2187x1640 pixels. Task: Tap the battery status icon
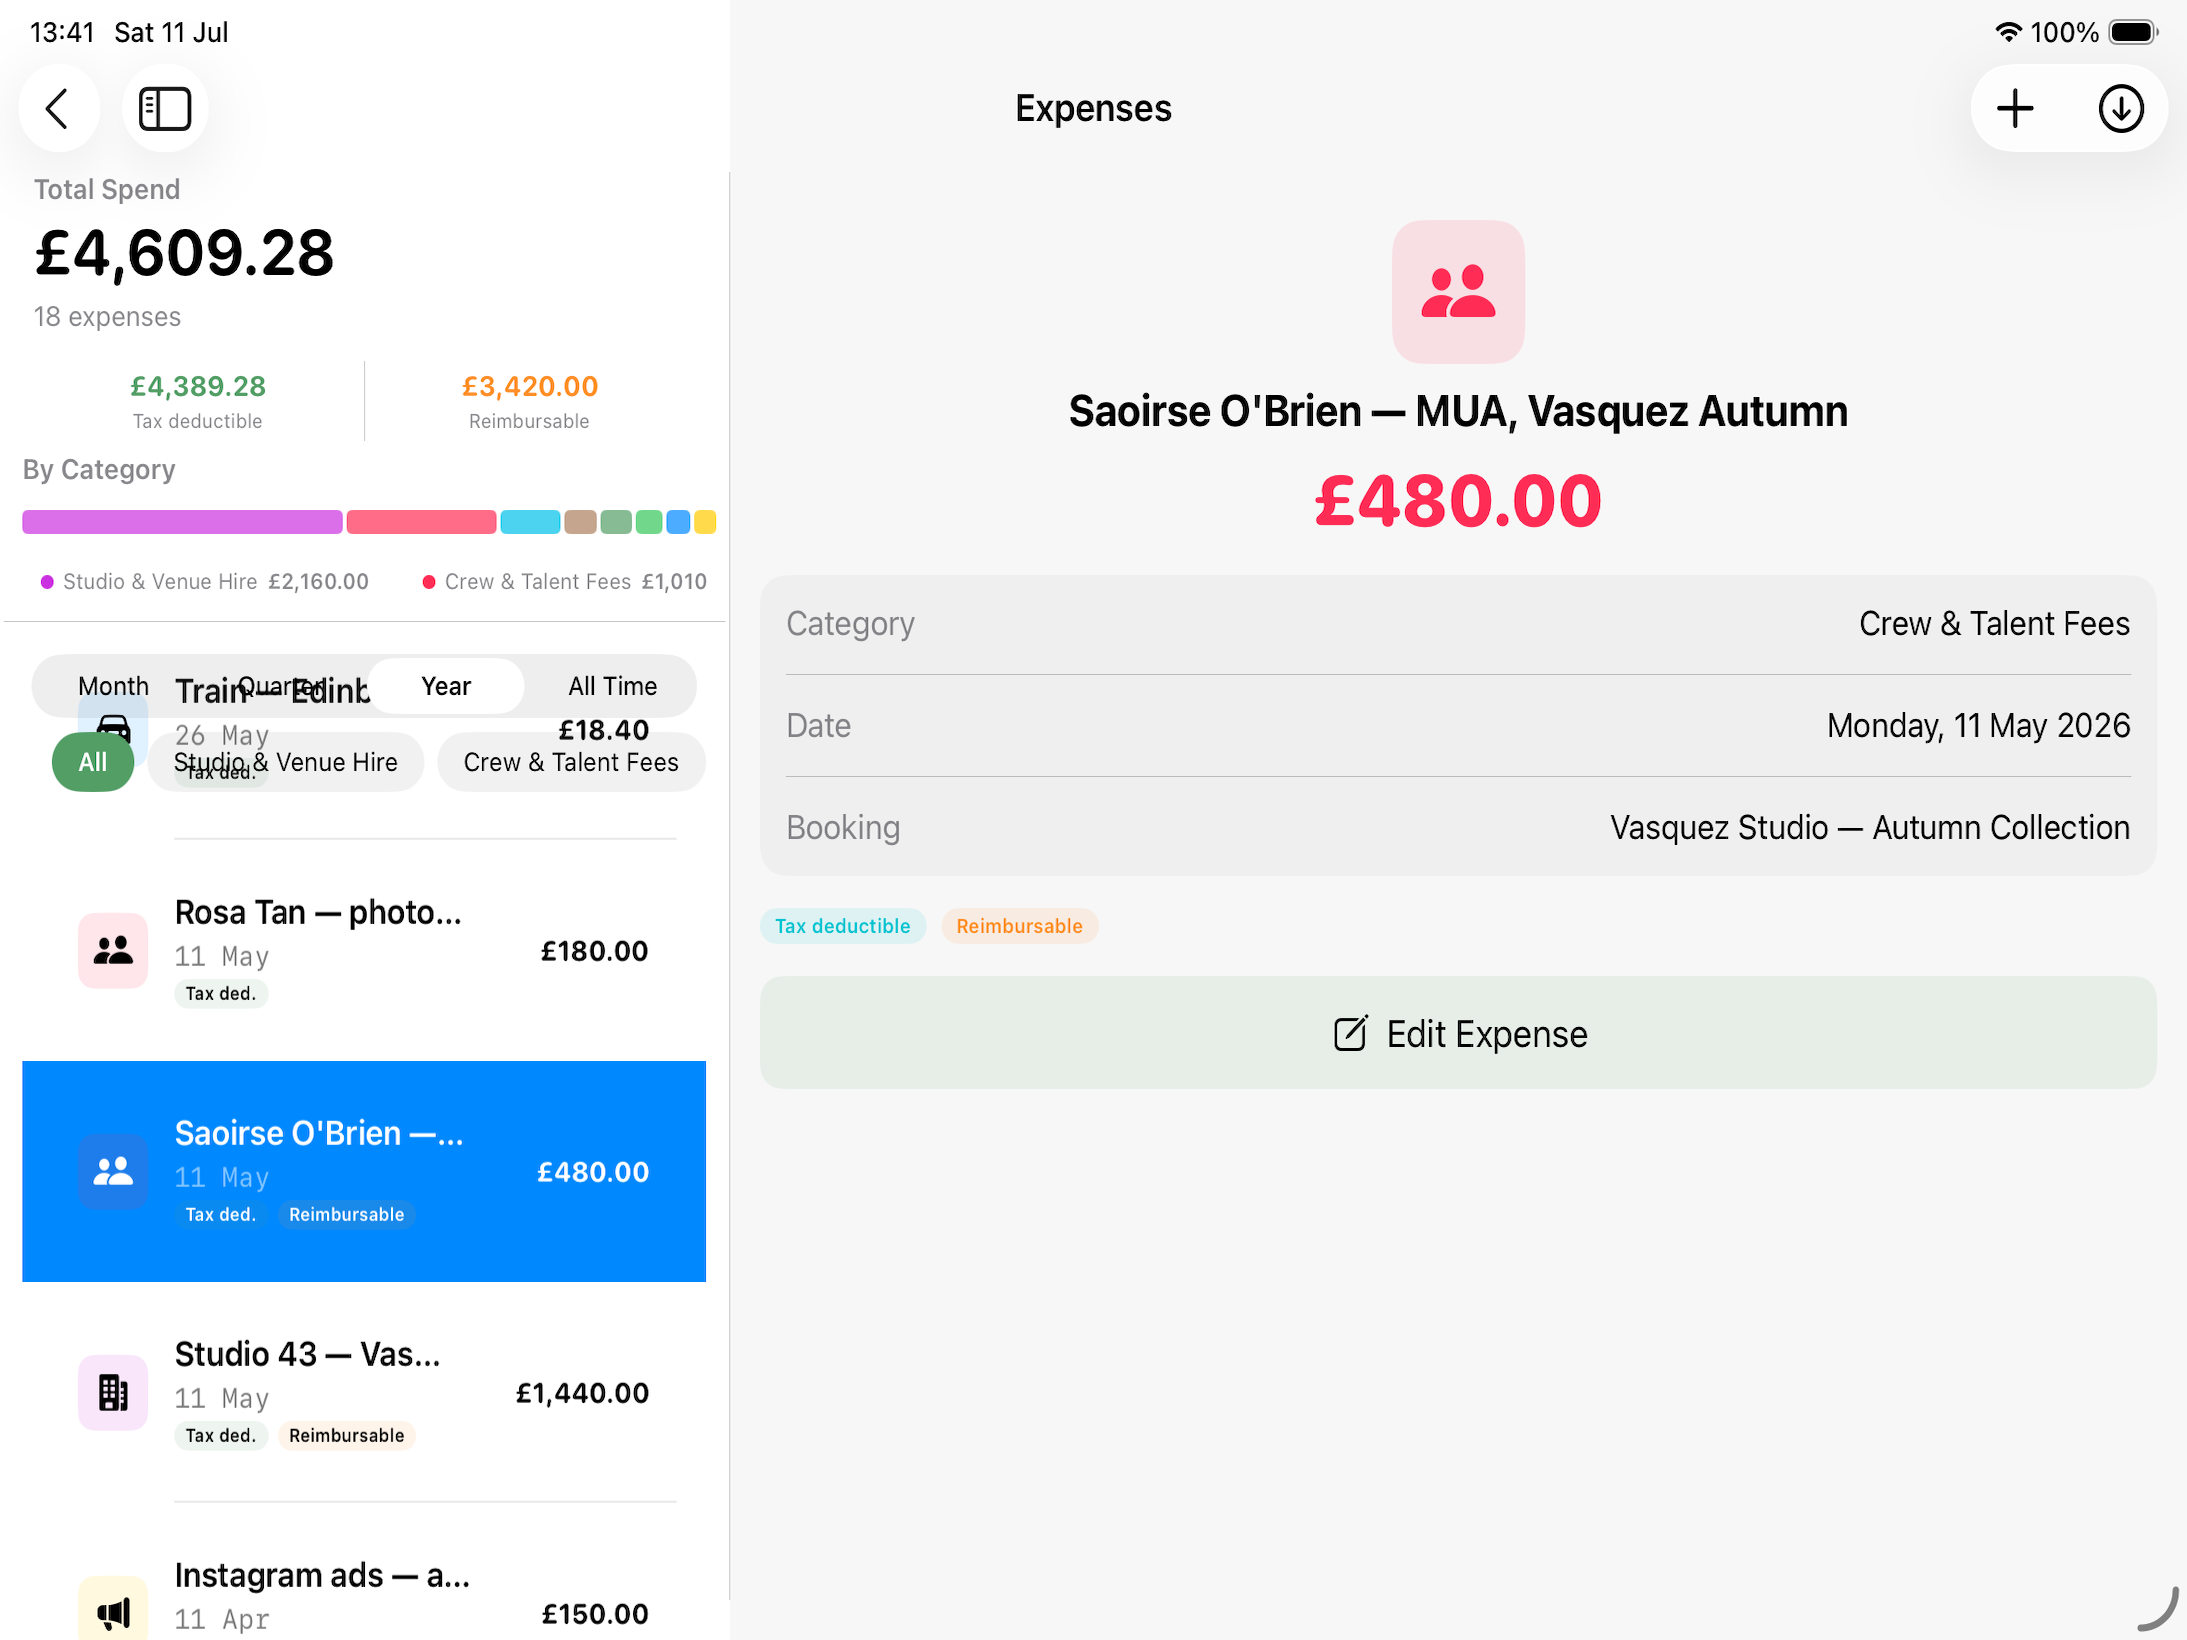pos(2134,32)
